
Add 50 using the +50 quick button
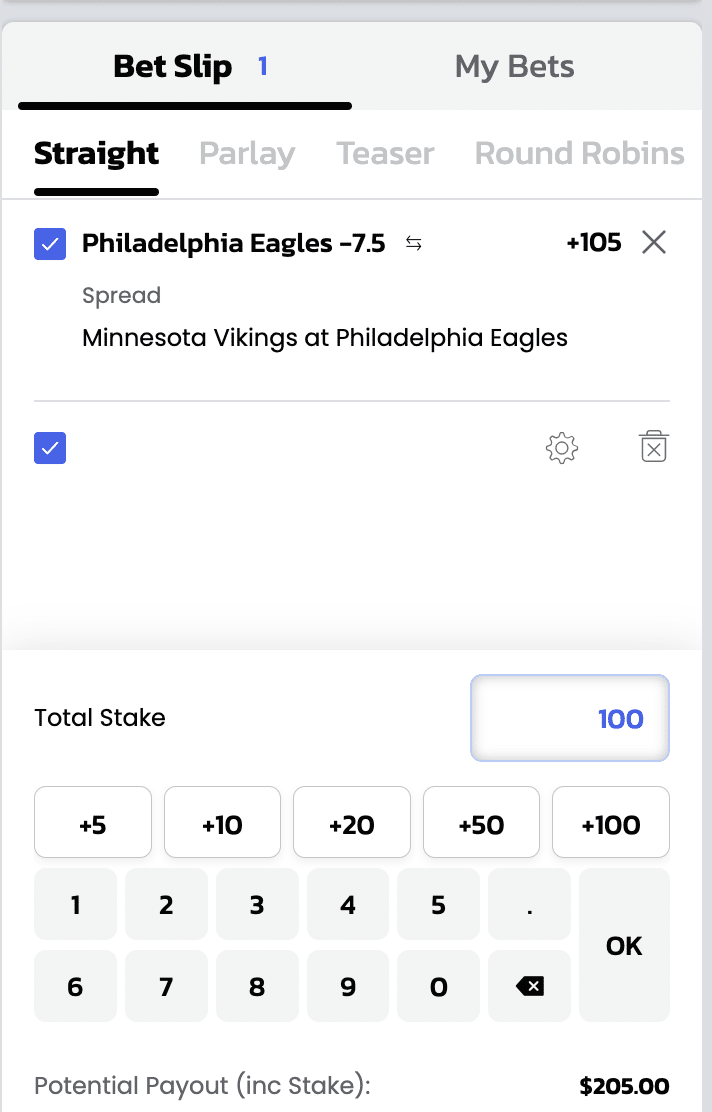coord(482,822)
